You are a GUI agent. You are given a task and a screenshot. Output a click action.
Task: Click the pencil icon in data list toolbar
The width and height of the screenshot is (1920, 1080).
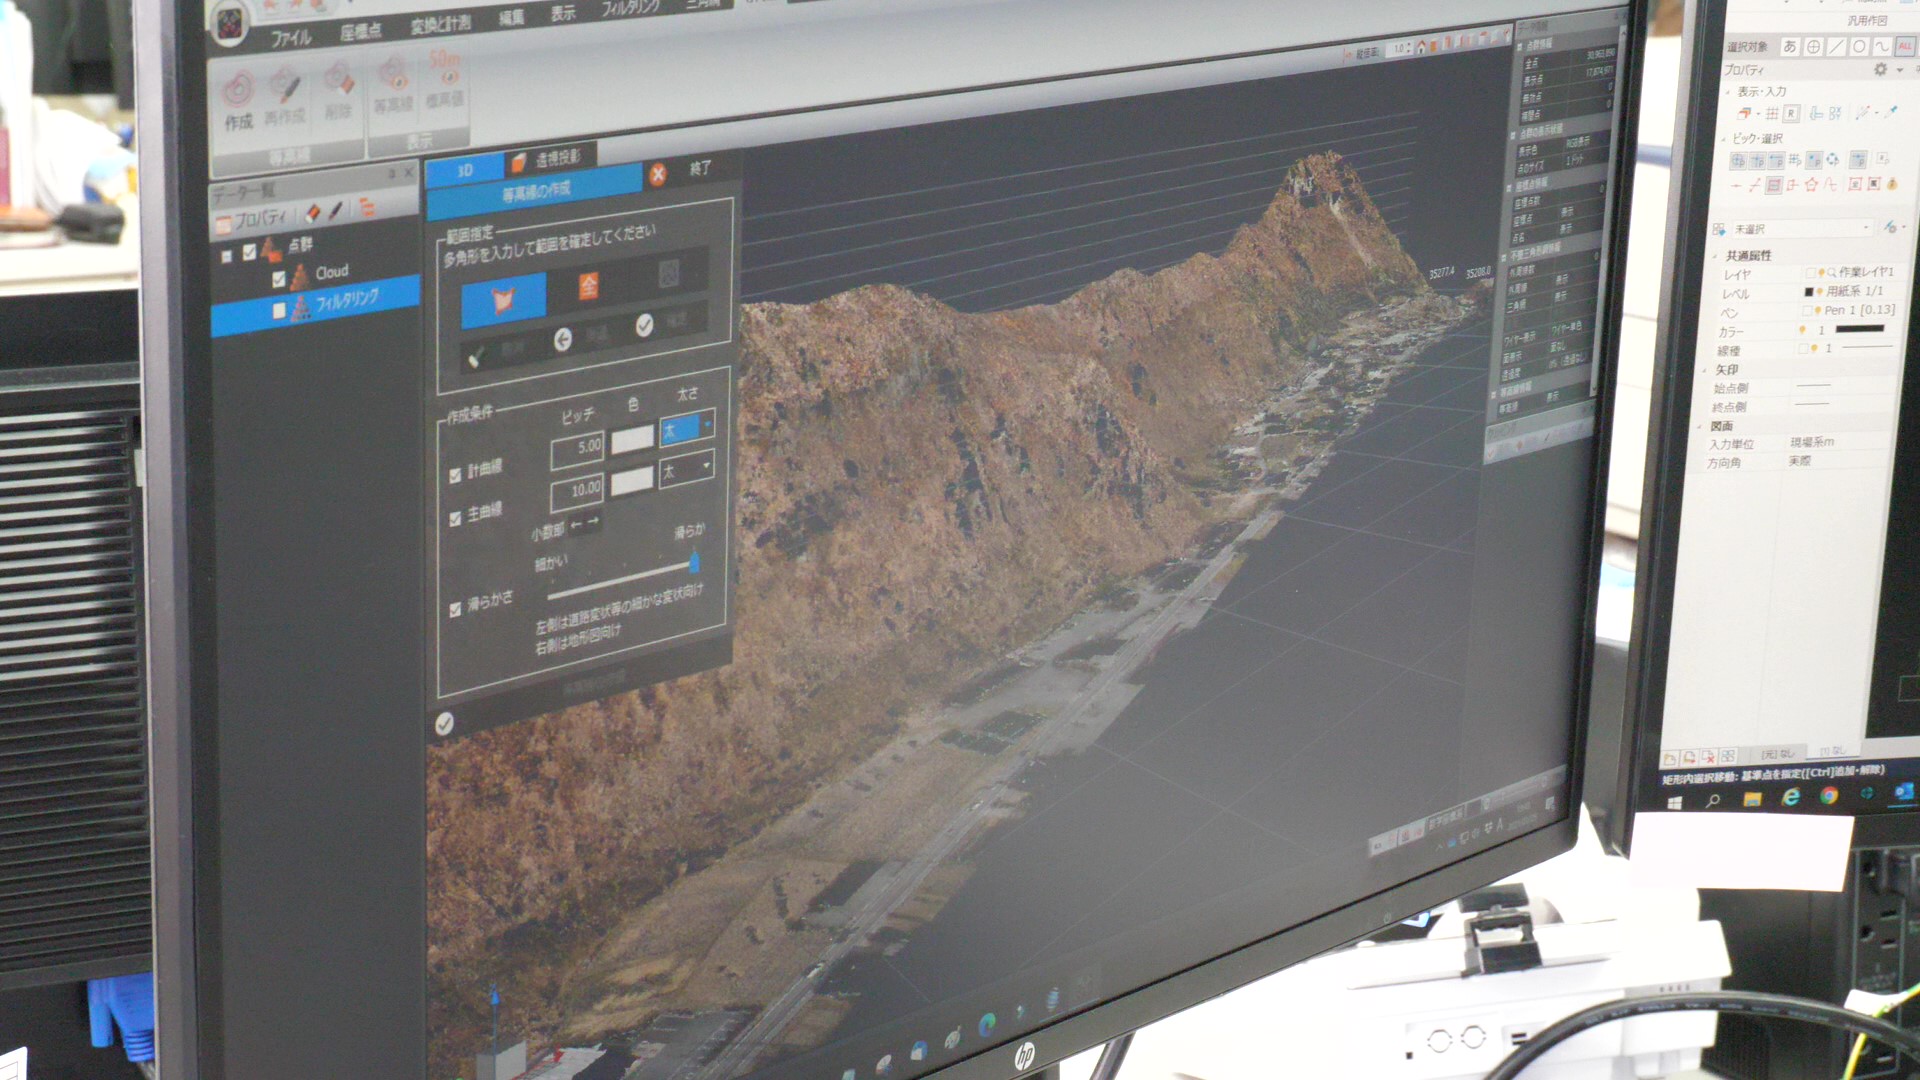(336, 210)
